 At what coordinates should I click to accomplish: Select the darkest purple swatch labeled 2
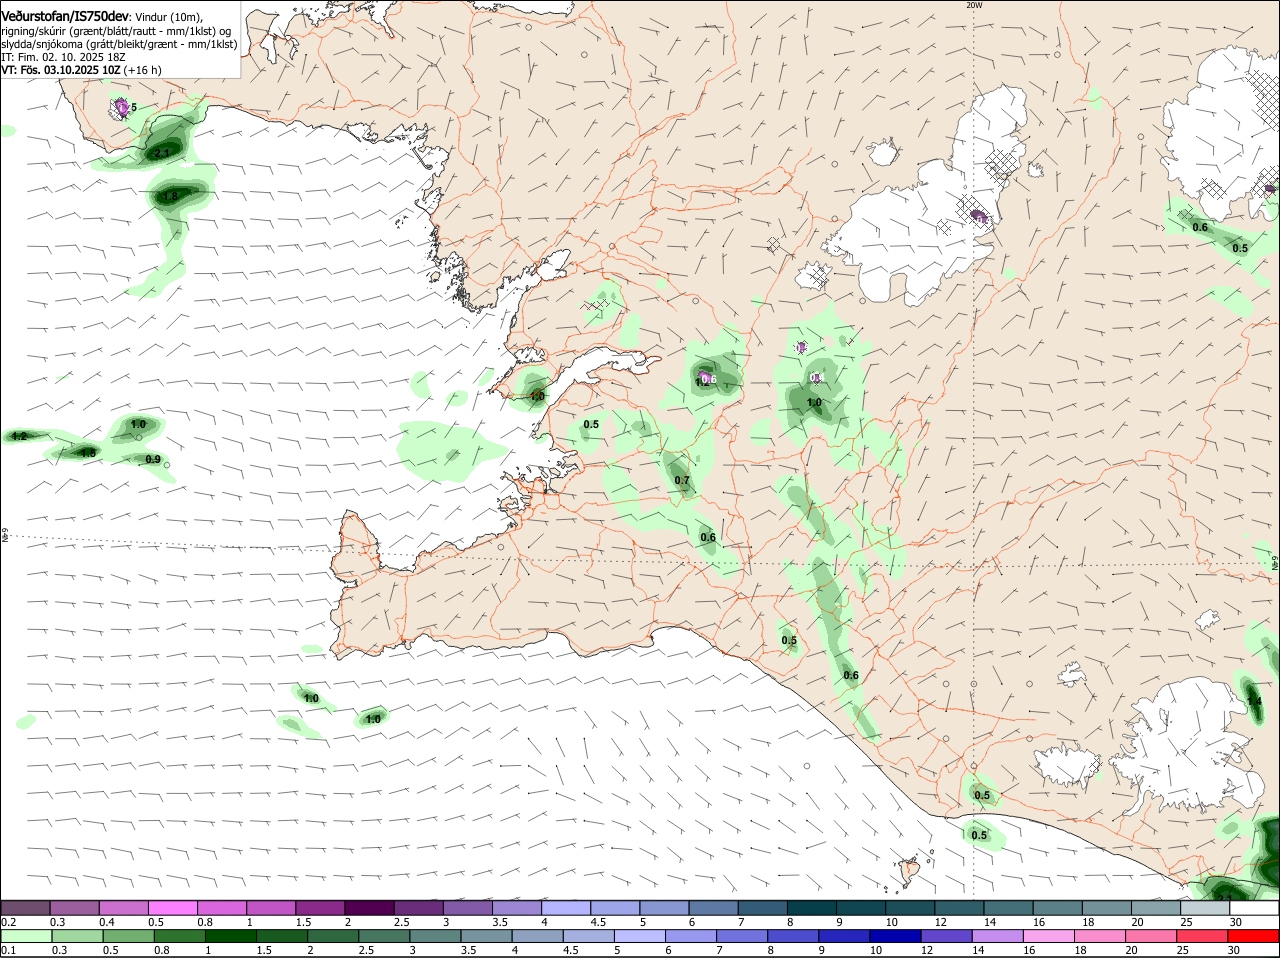(x=368, y=908)
